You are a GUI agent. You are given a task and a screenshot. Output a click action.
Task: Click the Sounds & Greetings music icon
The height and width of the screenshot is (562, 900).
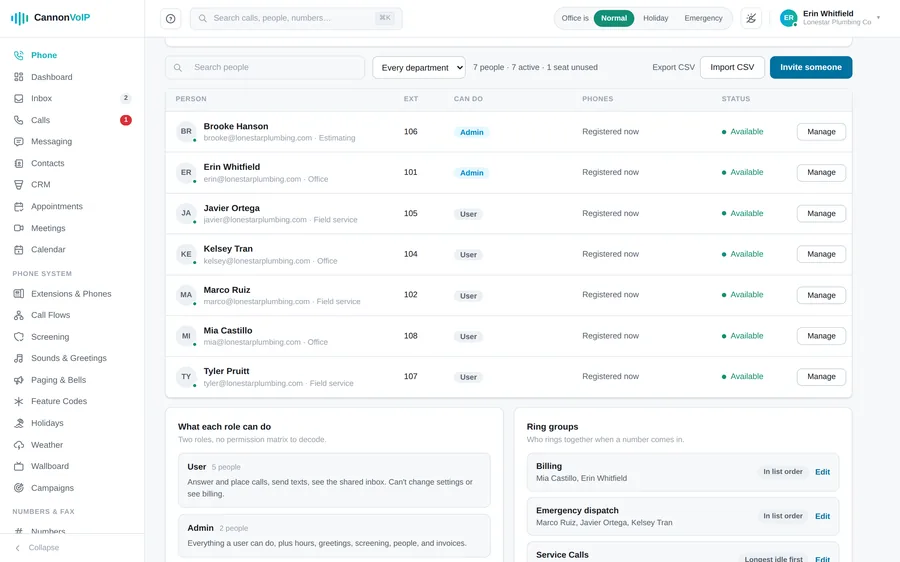click(x=19, y=358)
